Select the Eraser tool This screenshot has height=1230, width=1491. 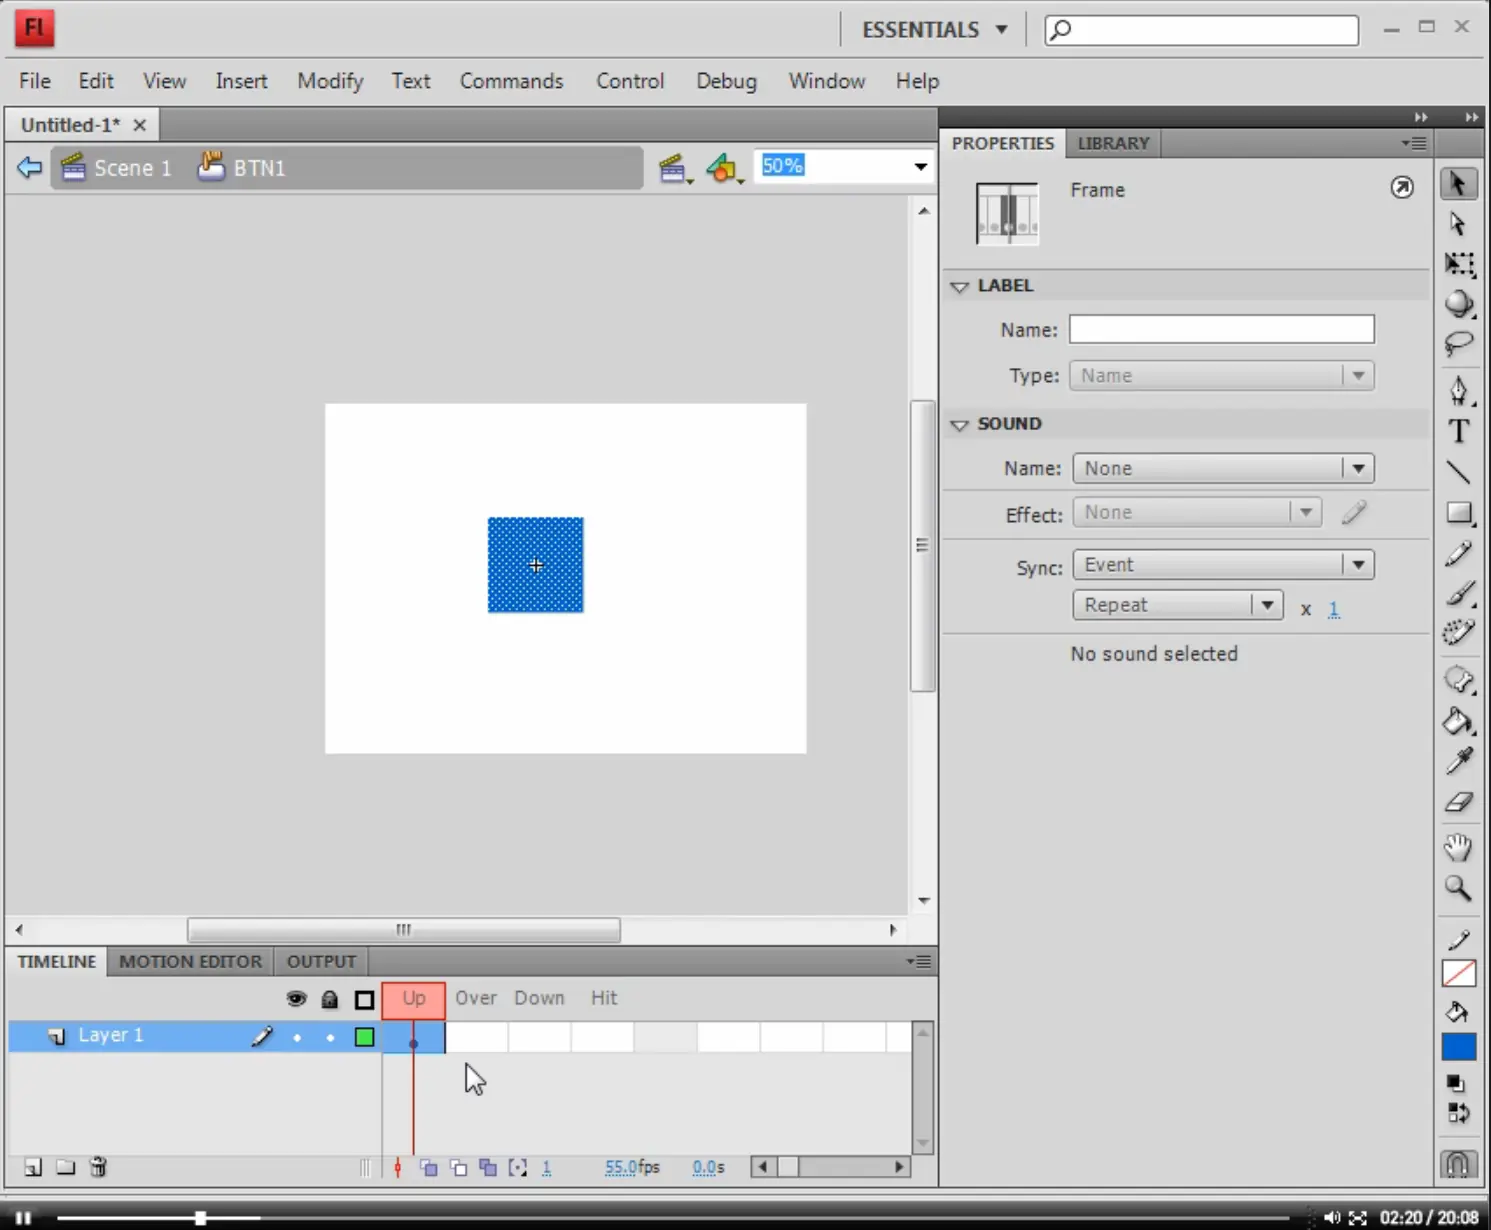(x=1458, y=803)
